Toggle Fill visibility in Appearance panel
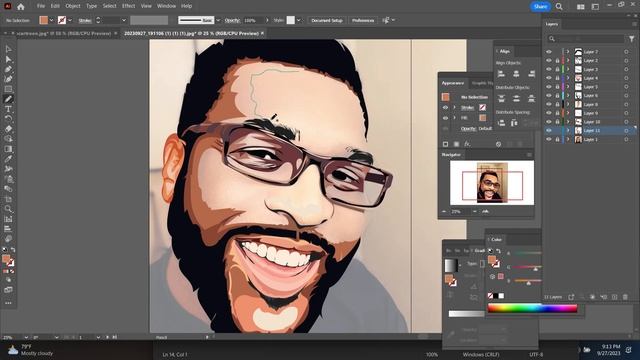640x360 pixels. (445, 118)
